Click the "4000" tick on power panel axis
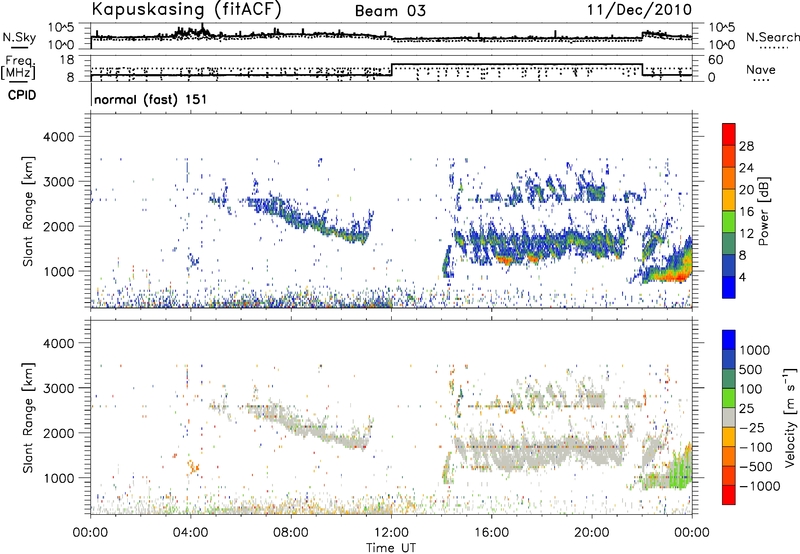The width and height of the screenshot is (800, 554). [59, 137]
